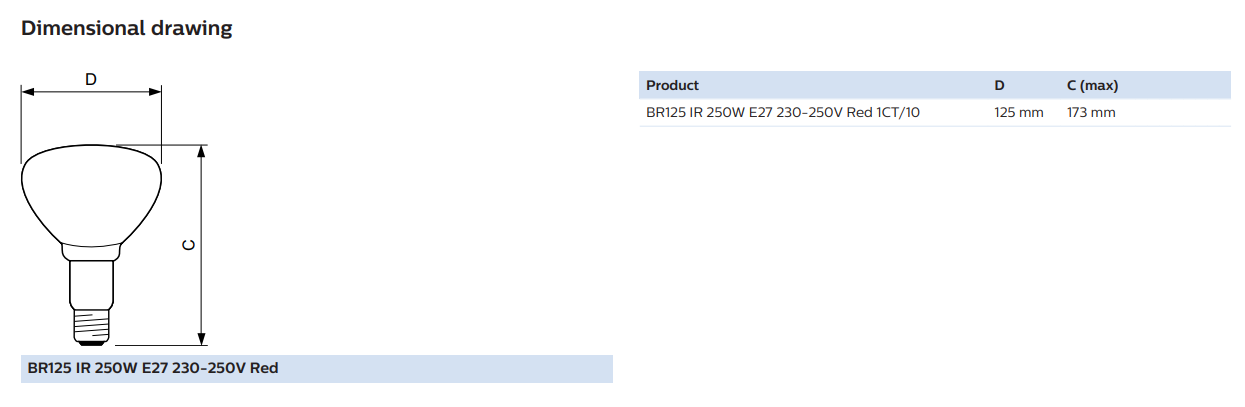
Task: Click the "D" column header in the table
Action: click(999, 85)
